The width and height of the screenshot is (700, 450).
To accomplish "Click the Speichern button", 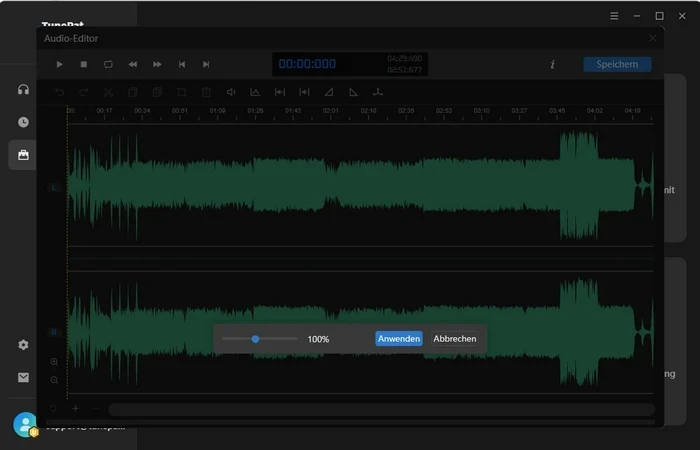I will [617, 64].
